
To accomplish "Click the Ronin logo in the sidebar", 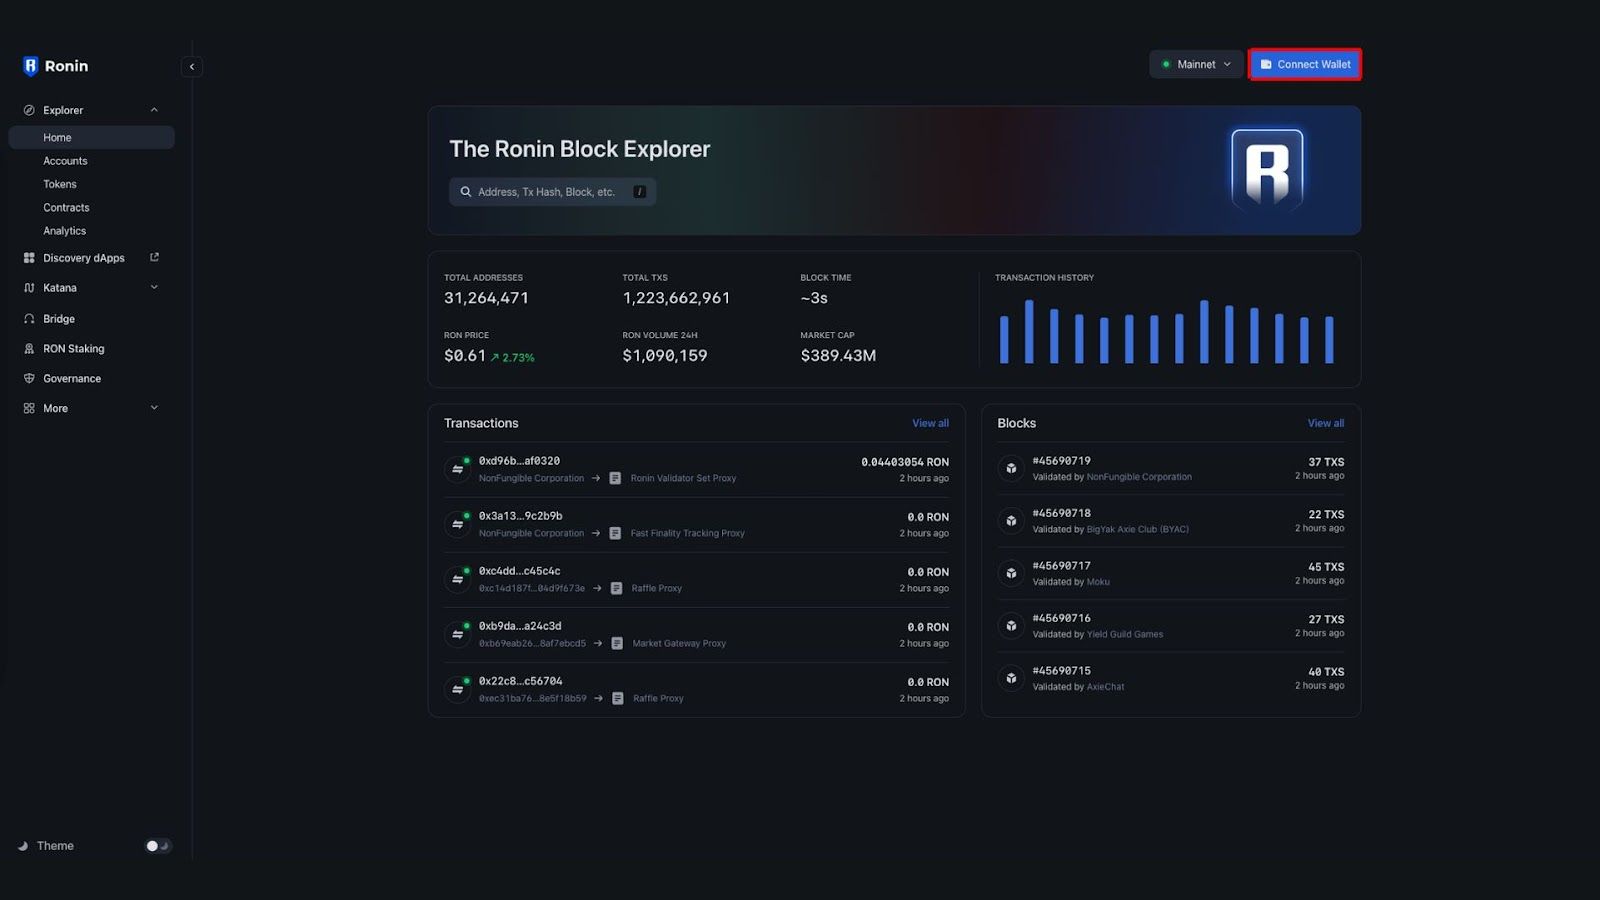I will point(55,66).
